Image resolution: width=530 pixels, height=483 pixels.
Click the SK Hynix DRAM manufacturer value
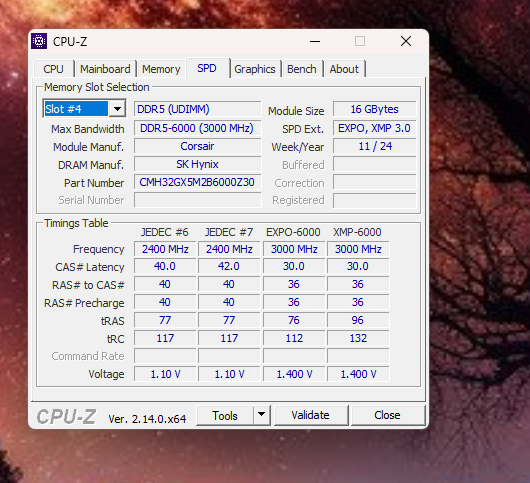click(x=197, y=164)
